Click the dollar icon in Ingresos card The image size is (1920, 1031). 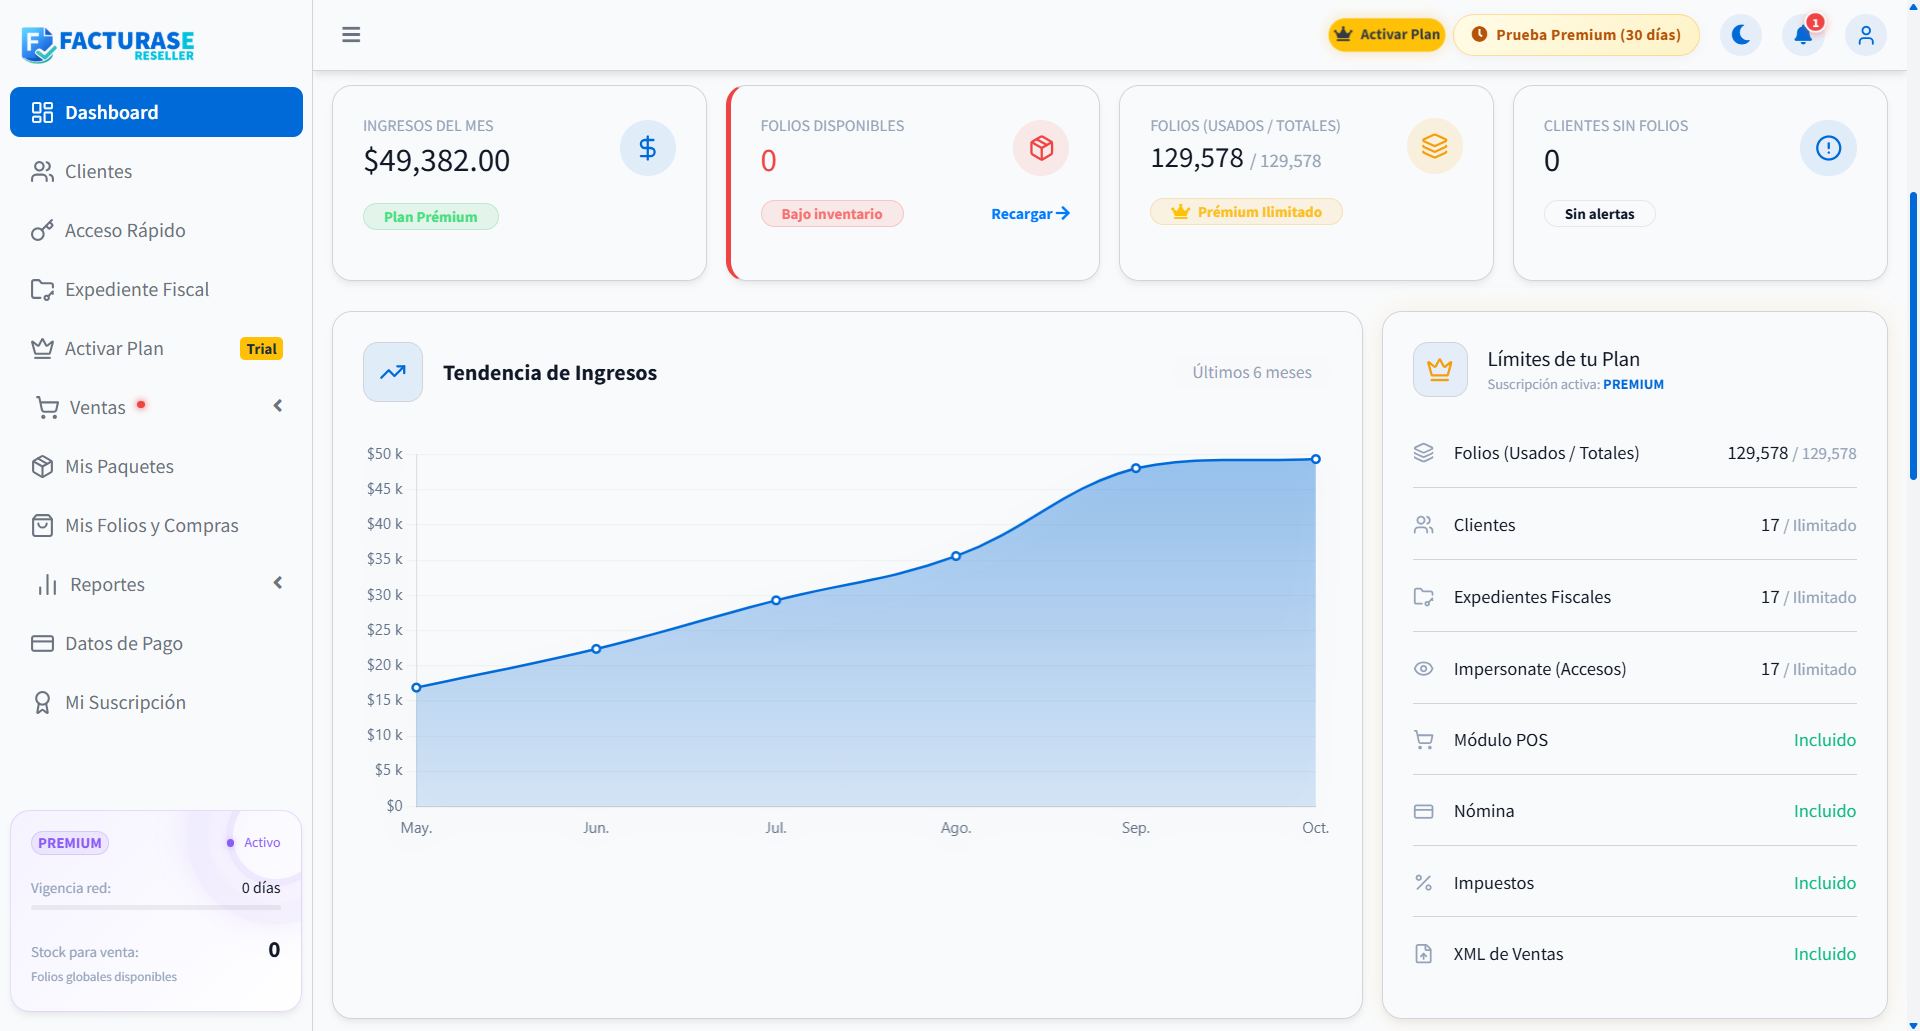648,148
